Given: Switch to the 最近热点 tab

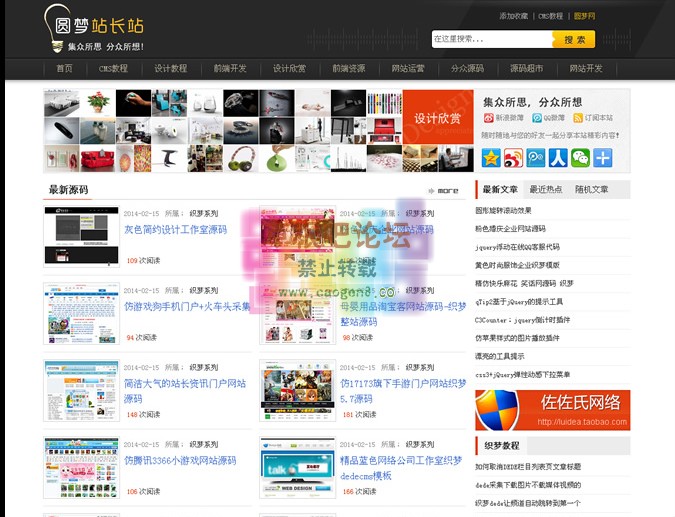Looking at the screenshot, I should [x=545, y=189].
